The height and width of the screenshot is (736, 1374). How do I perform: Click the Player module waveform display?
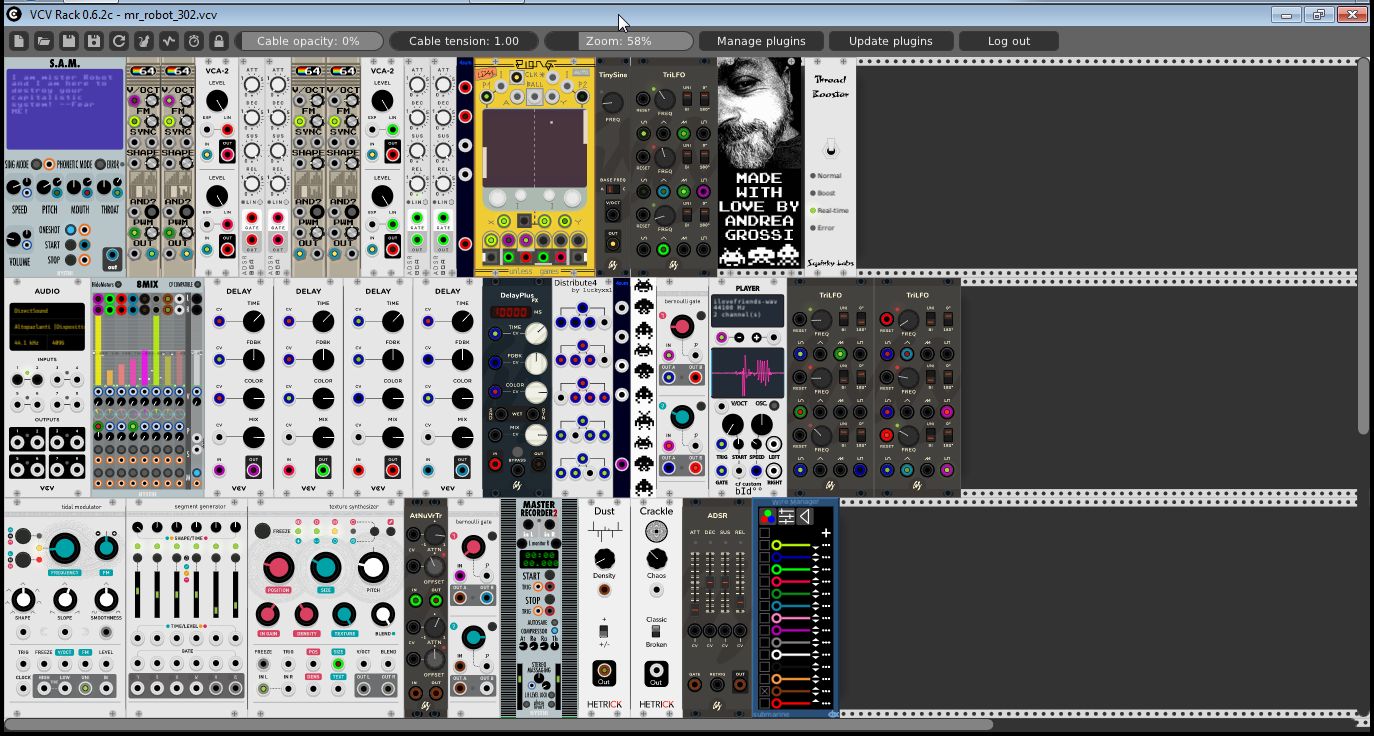pos(748,374)
